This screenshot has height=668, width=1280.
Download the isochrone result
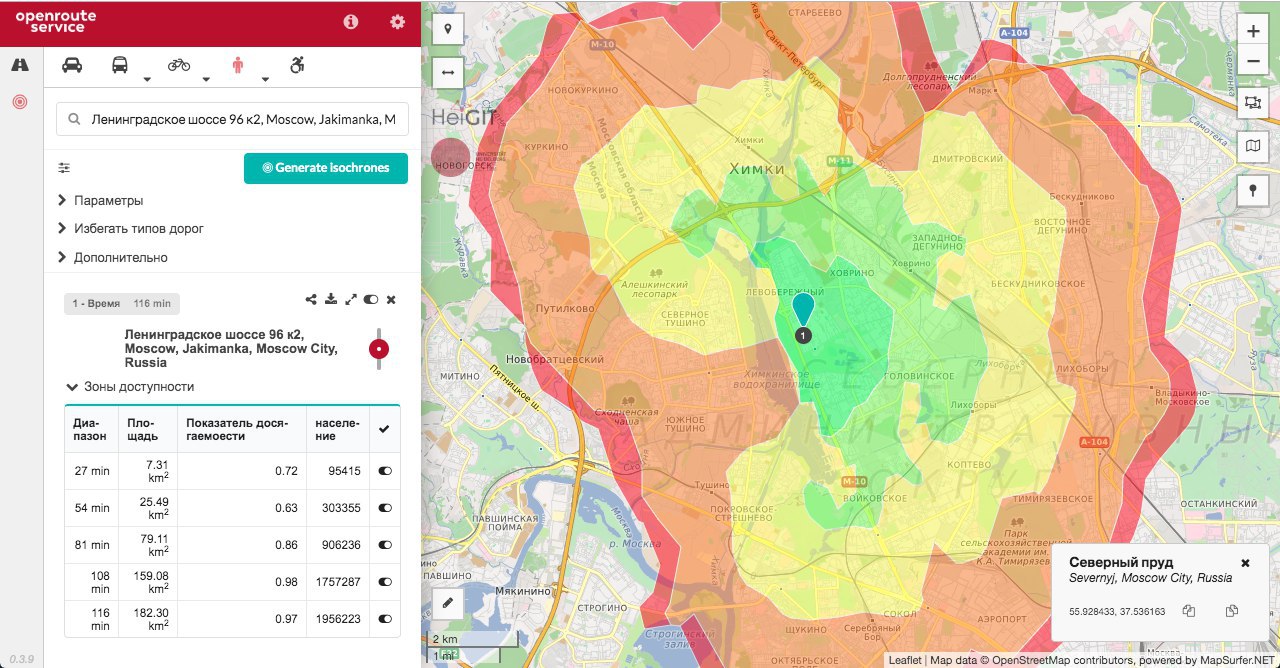(x=331, y=299)
